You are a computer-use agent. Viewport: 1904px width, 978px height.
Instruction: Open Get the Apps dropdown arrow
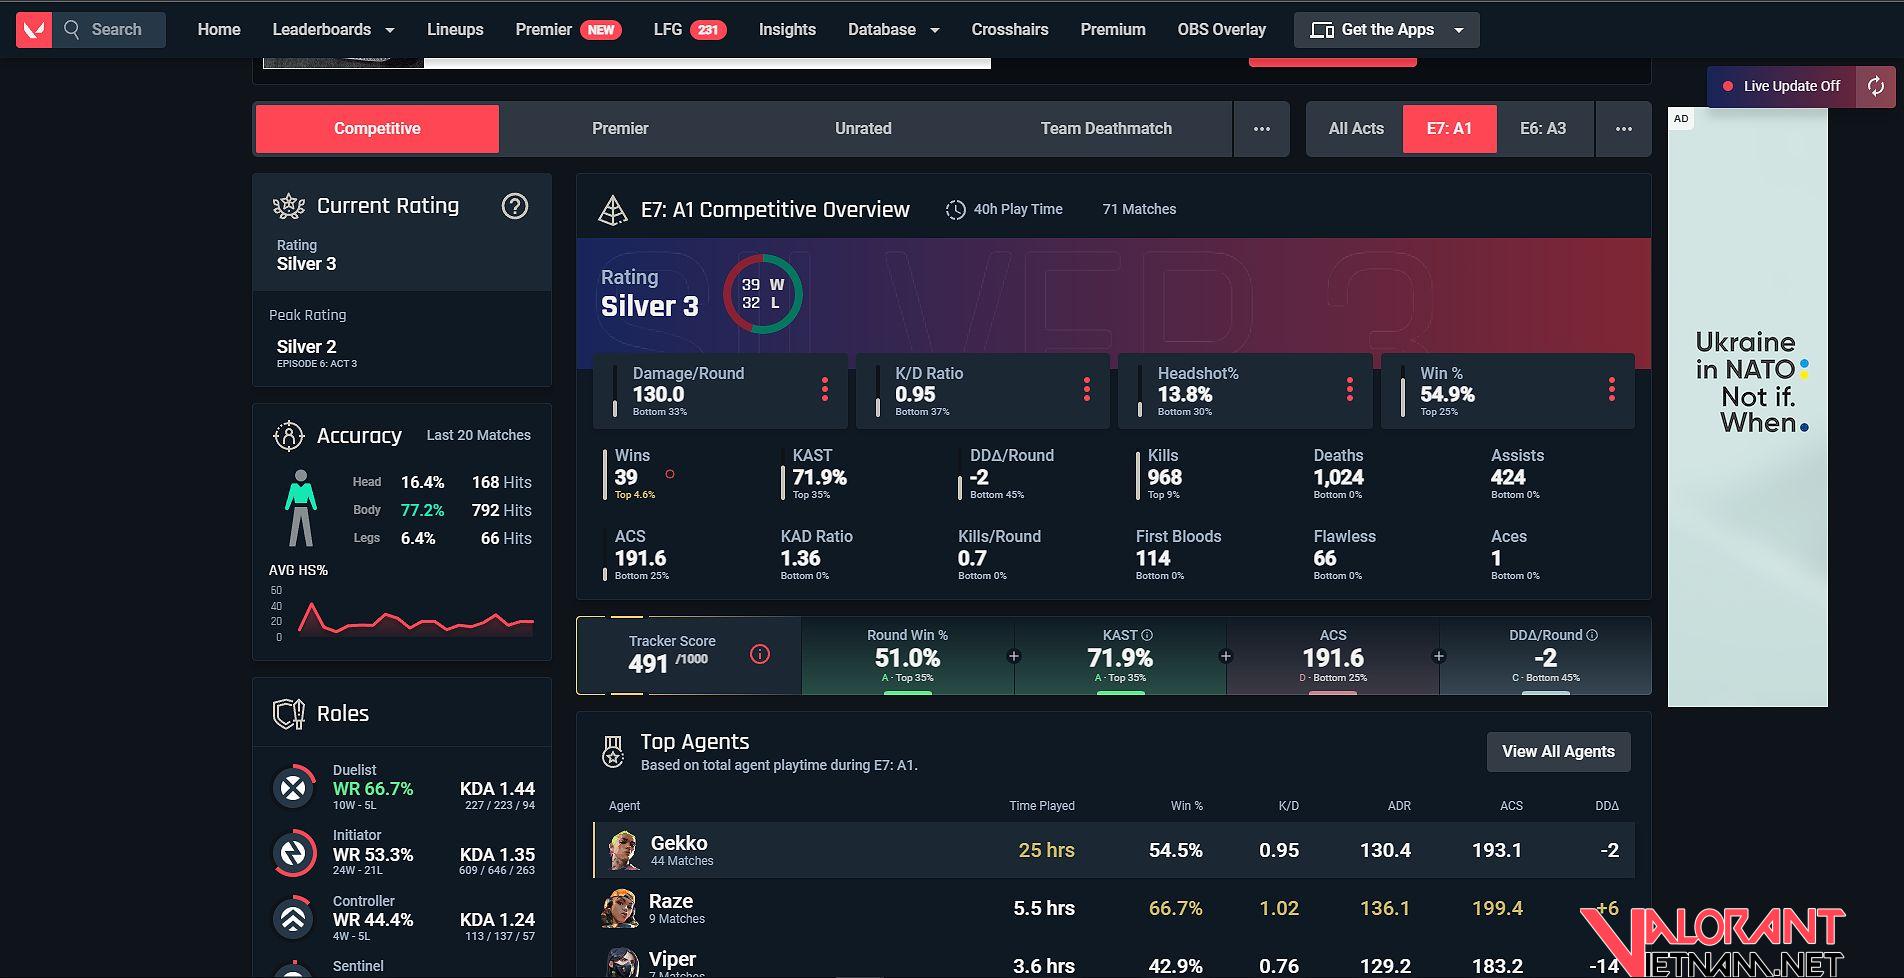1459,30
